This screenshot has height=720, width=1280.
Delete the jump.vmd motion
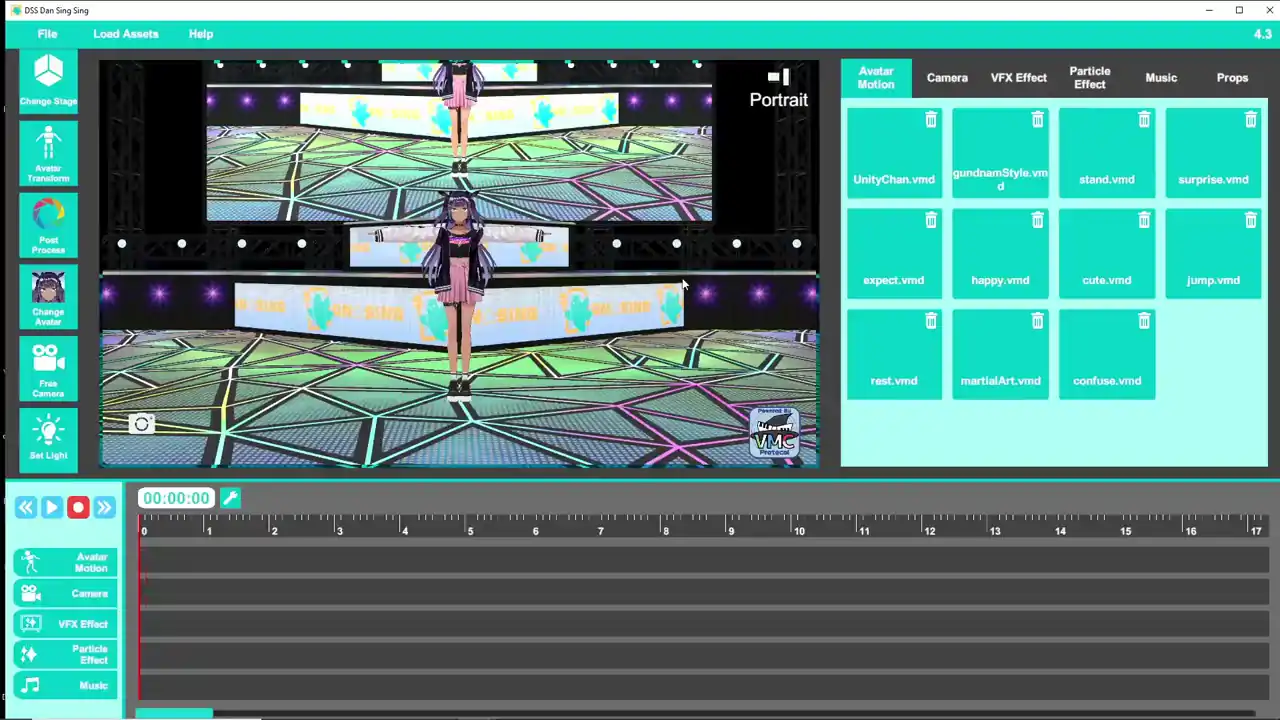pyautogui.click(x=1250, y=220)
